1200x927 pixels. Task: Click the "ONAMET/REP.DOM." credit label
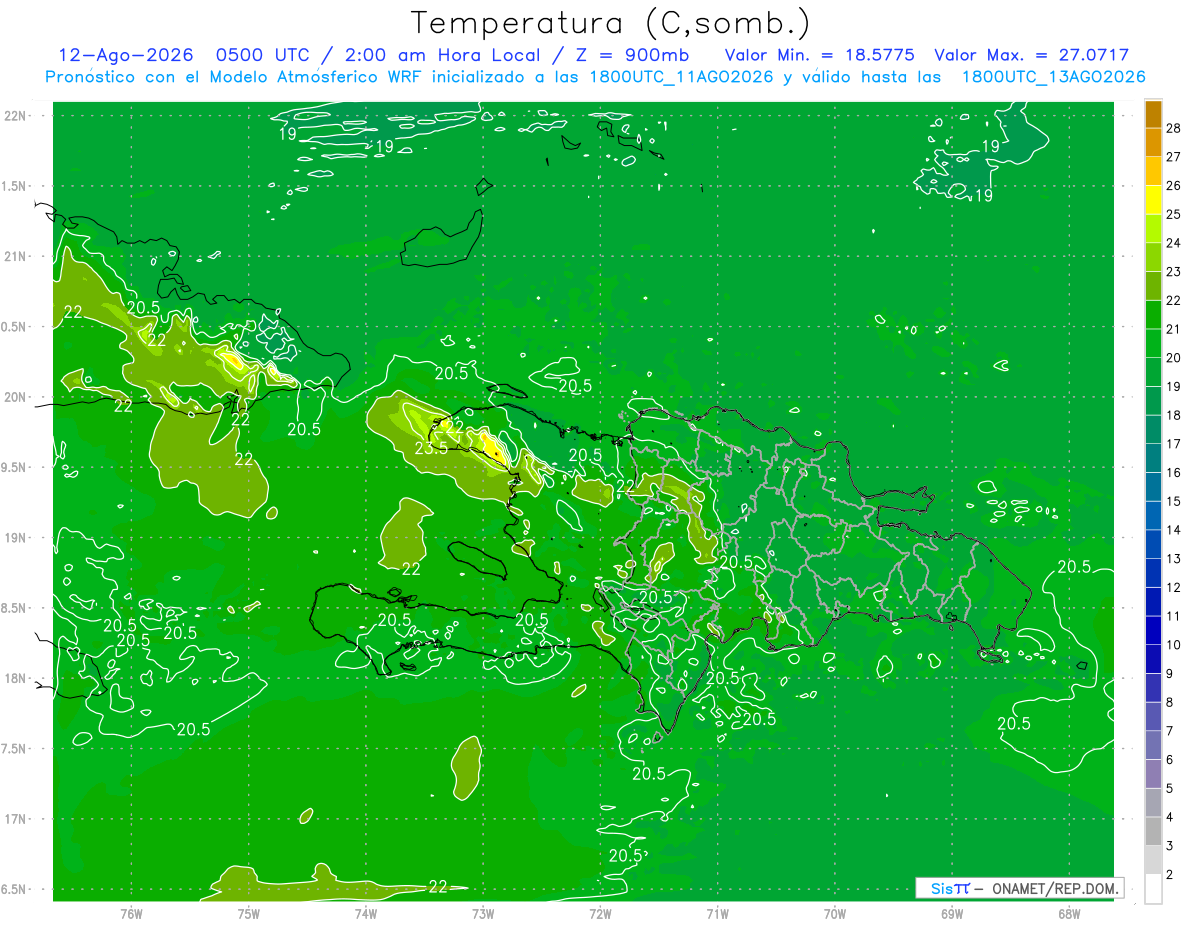pos(1057,888)
